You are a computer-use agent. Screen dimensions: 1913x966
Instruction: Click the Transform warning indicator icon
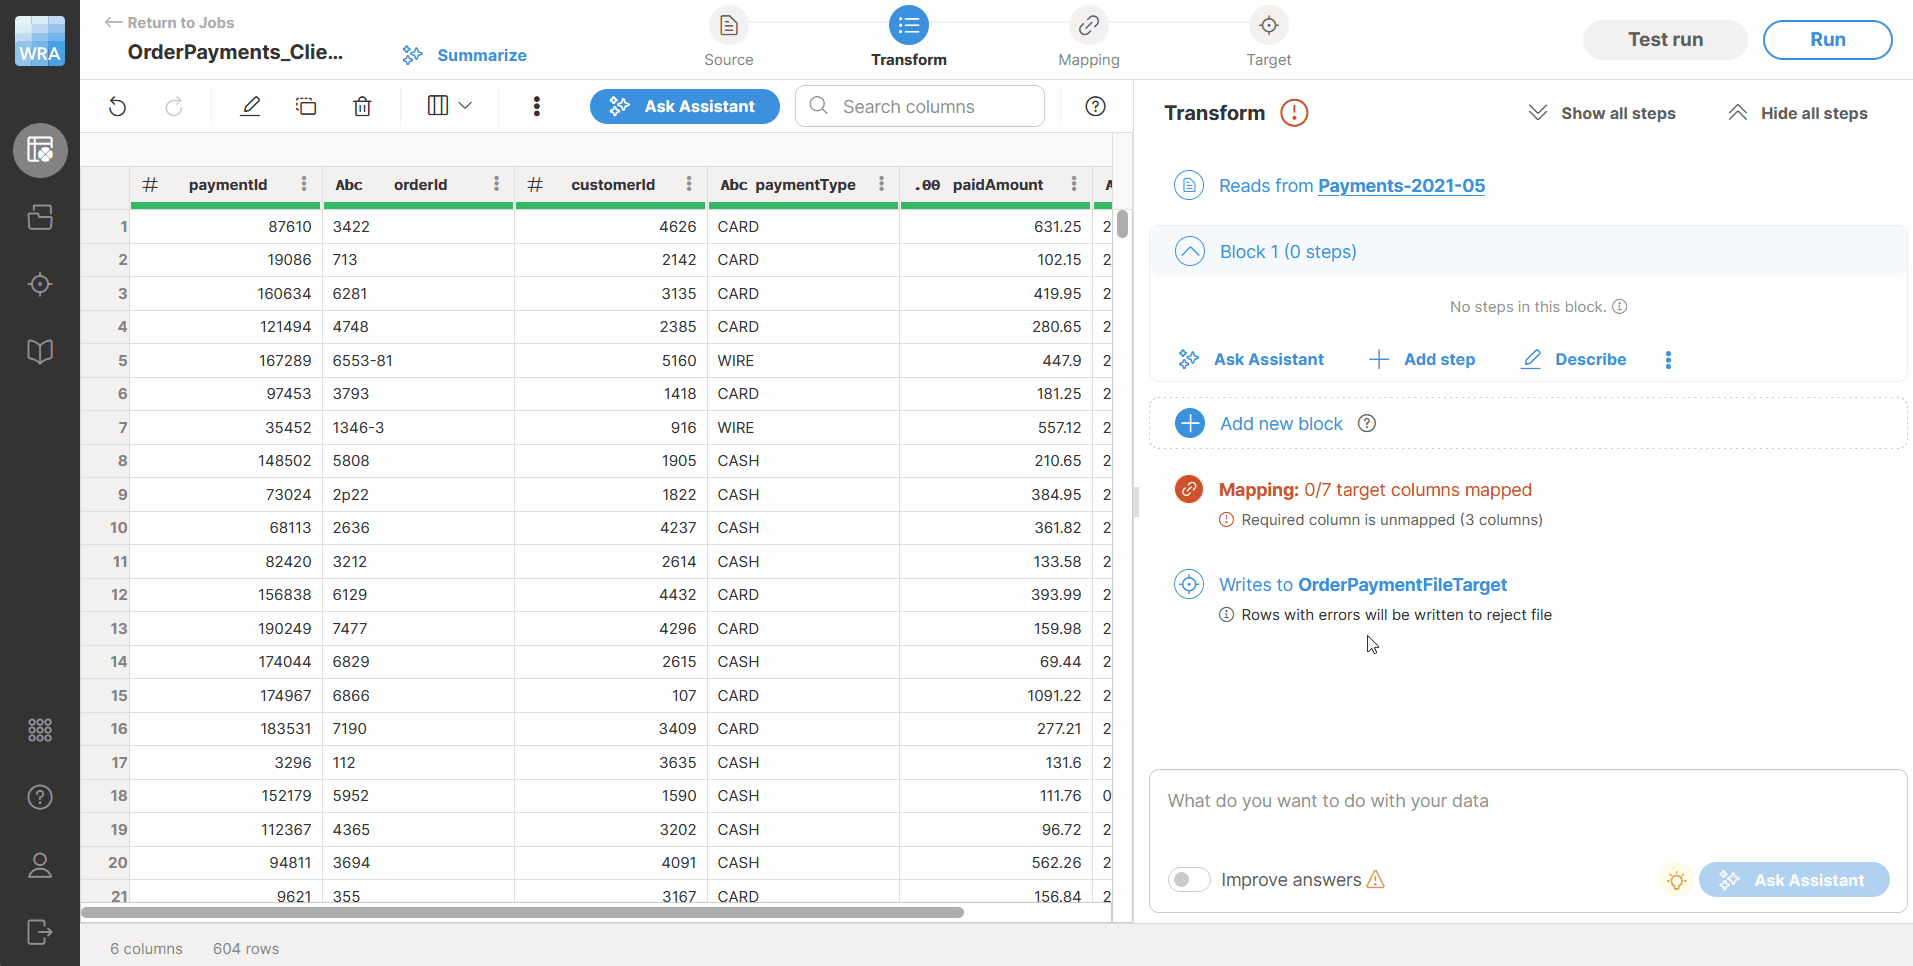pos(1294,113)
